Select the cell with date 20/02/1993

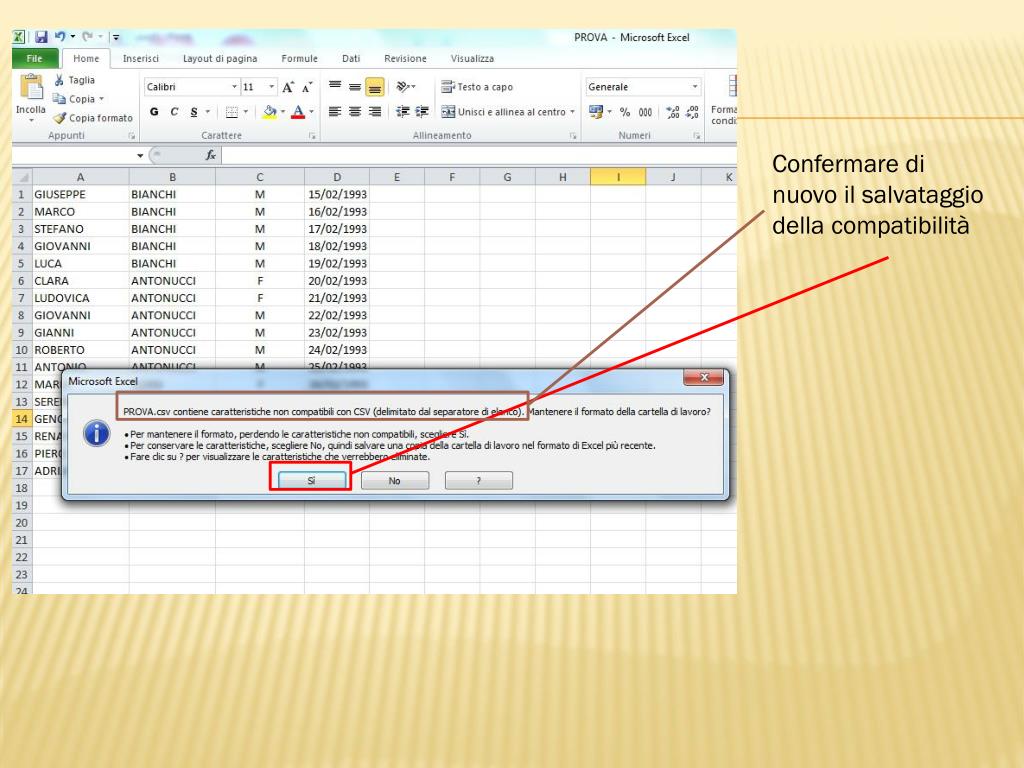[x=337, y=281]
